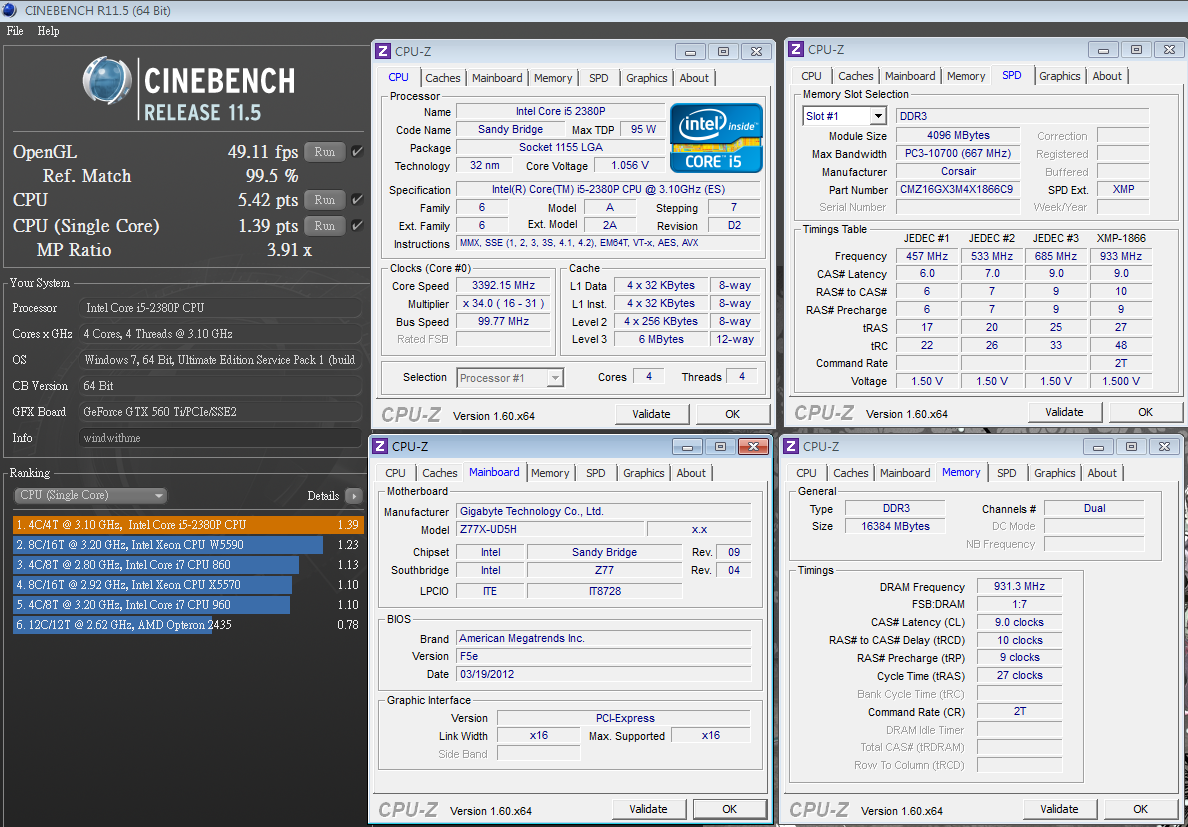Open the Cinebench Help menu
Image resolution: width=1188 pixels, height=827 pixels.
point(48,31)
